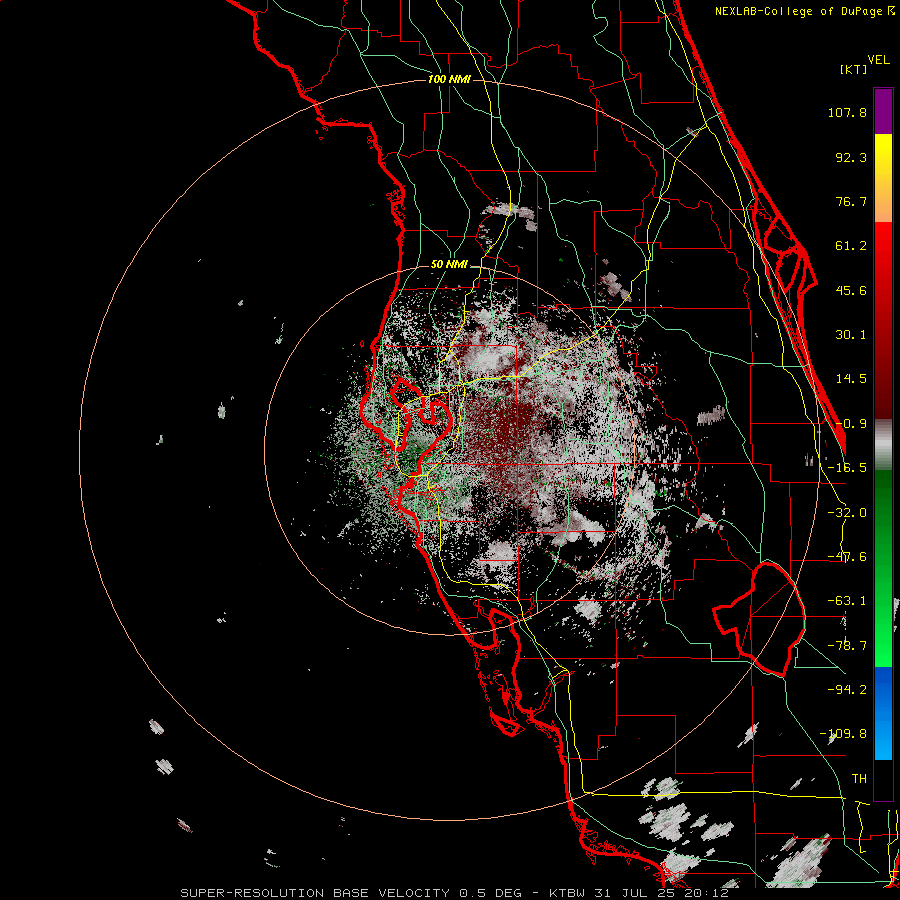
Task: Select the 45.6 value on the velocity scale
Action: click(x=851, y=290)
